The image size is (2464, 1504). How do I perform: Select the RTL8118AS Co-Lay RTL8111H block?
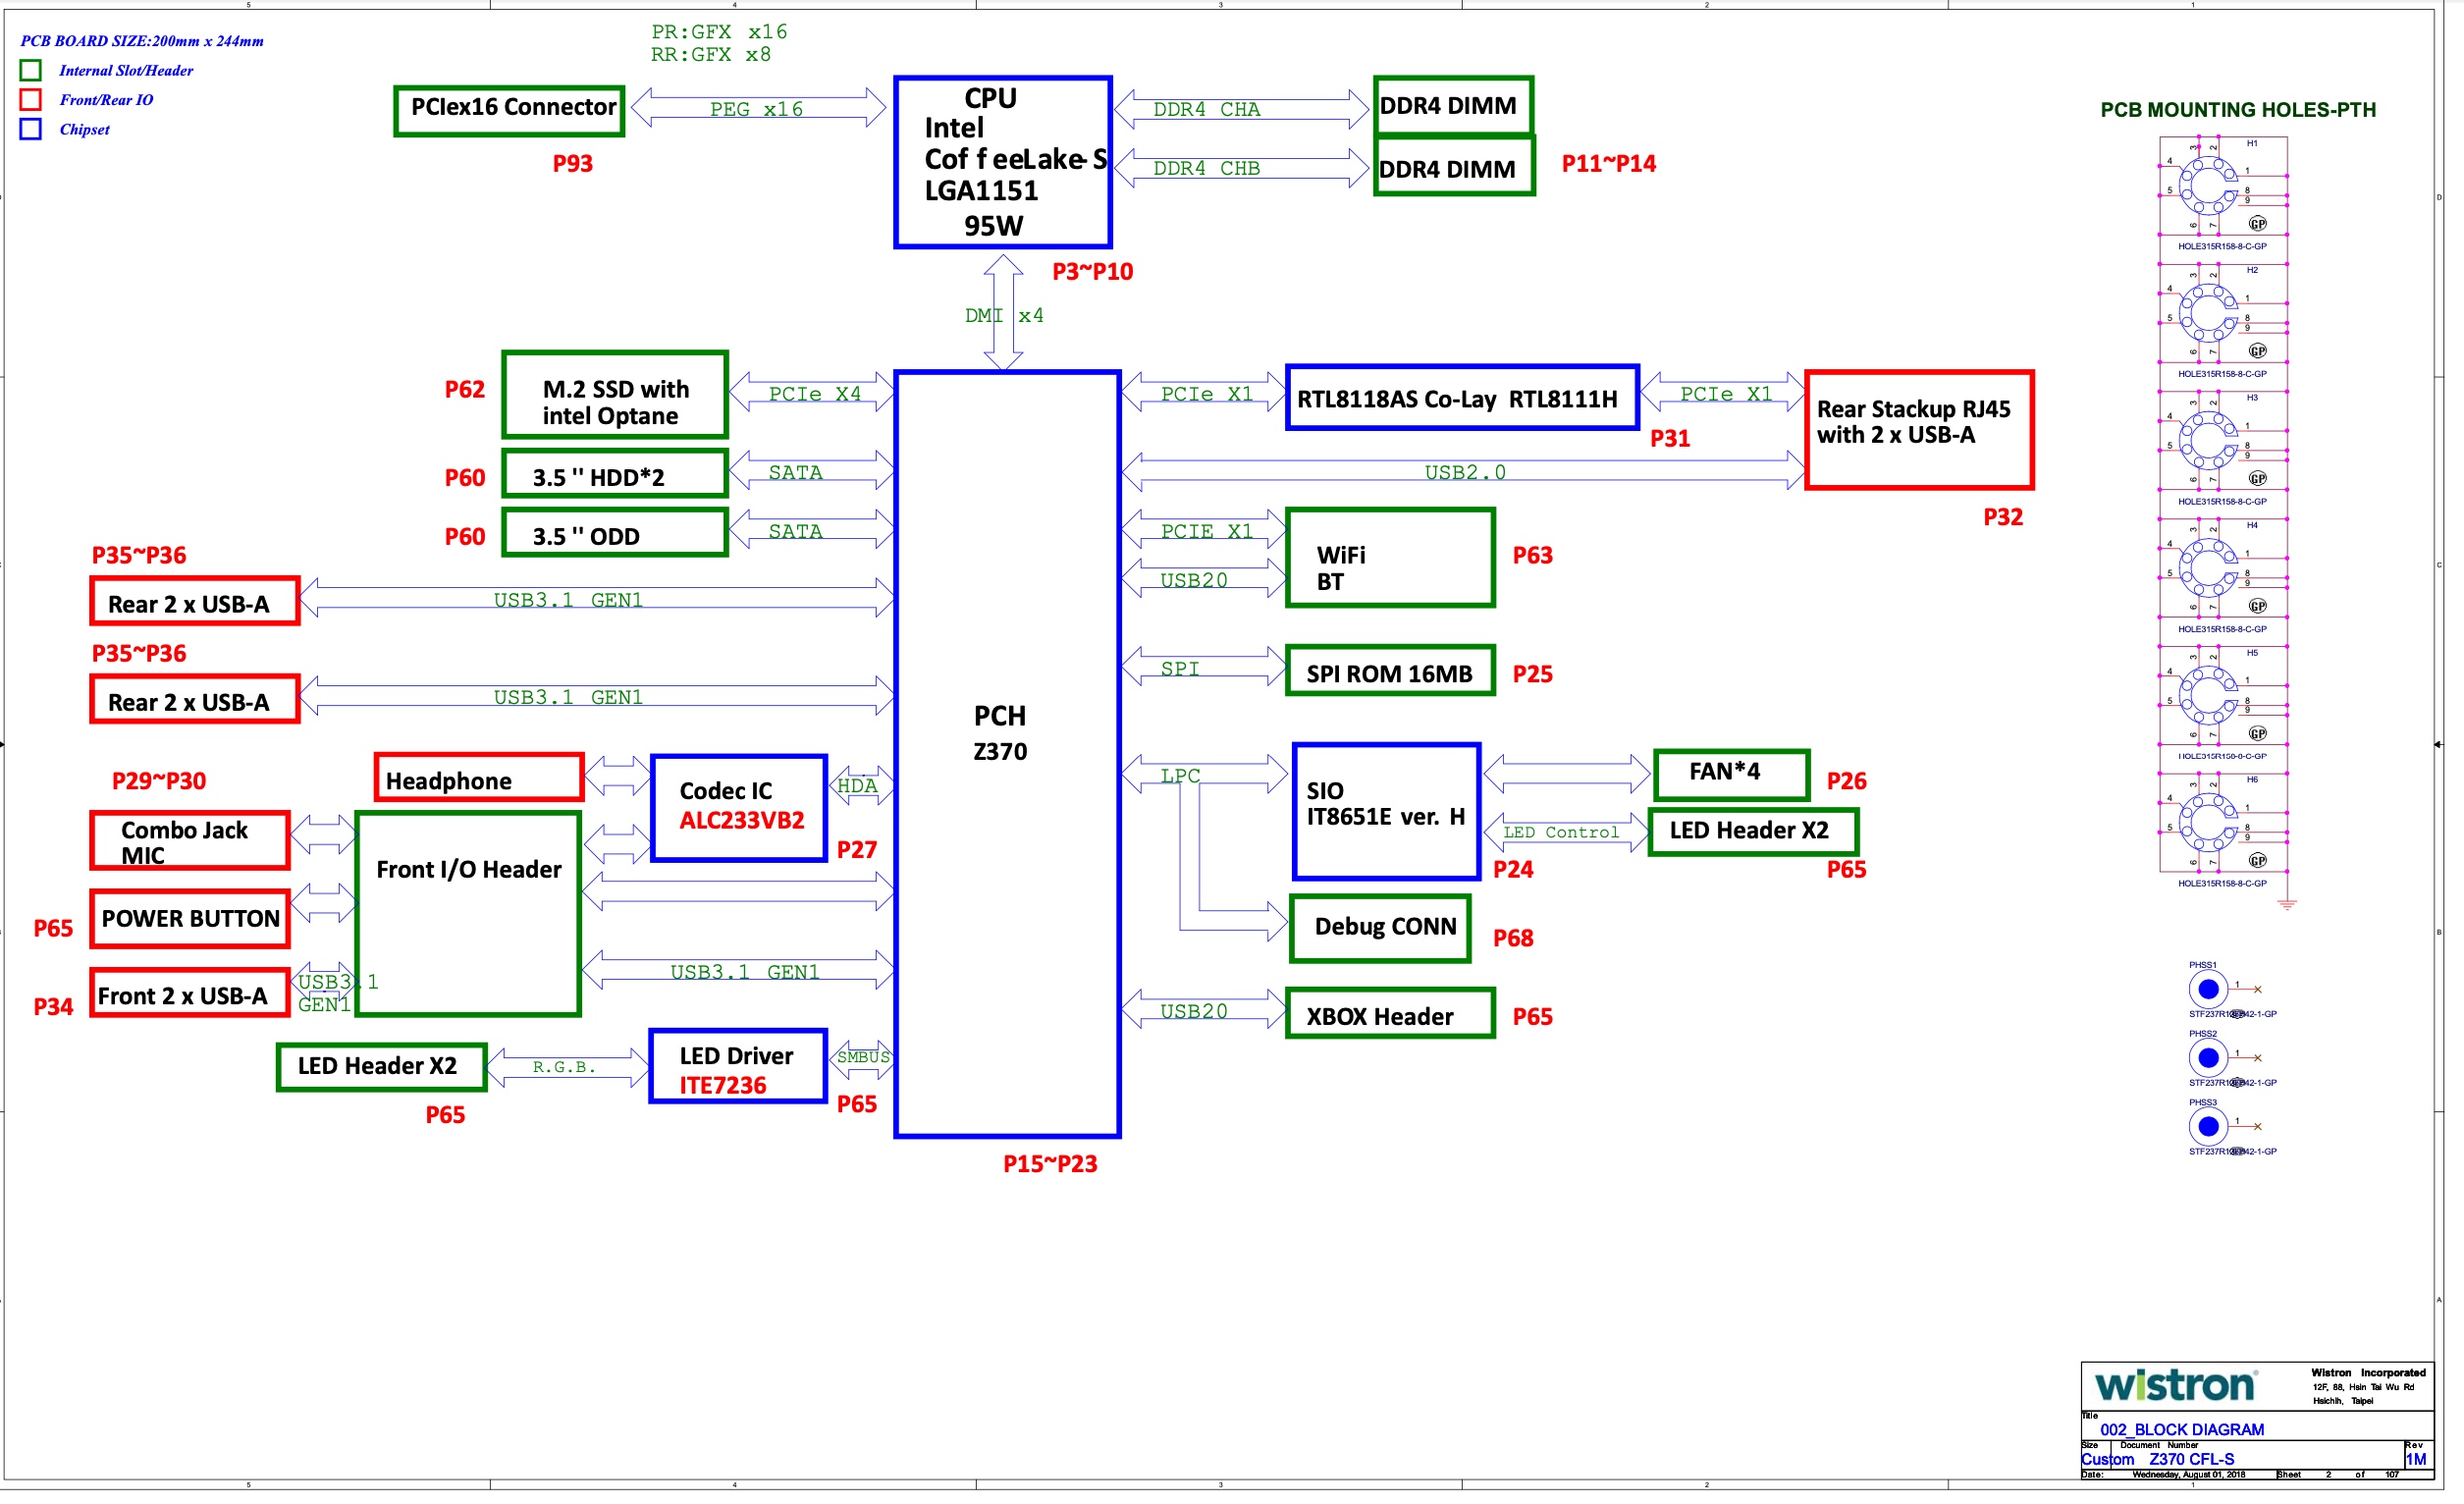pyautogui.click(x=1461, y=397)
